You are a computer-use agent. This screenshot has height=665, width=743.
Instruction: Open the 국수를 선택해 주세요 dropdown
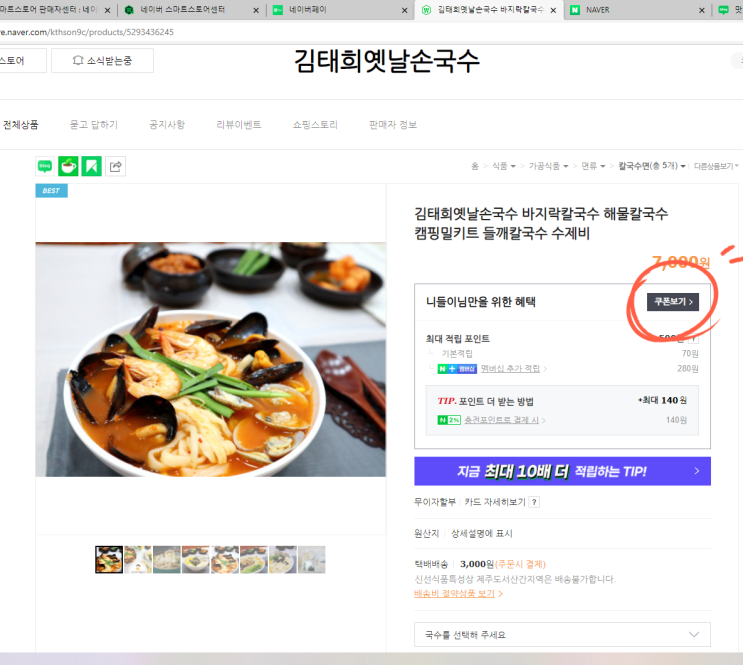pos(562,635)
